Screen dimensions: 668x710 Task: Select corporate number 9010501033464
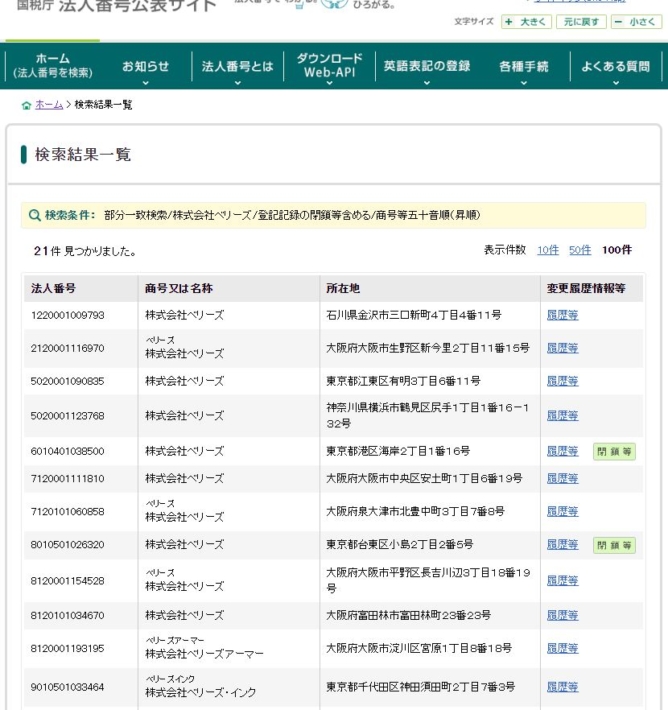coord(67,687)
